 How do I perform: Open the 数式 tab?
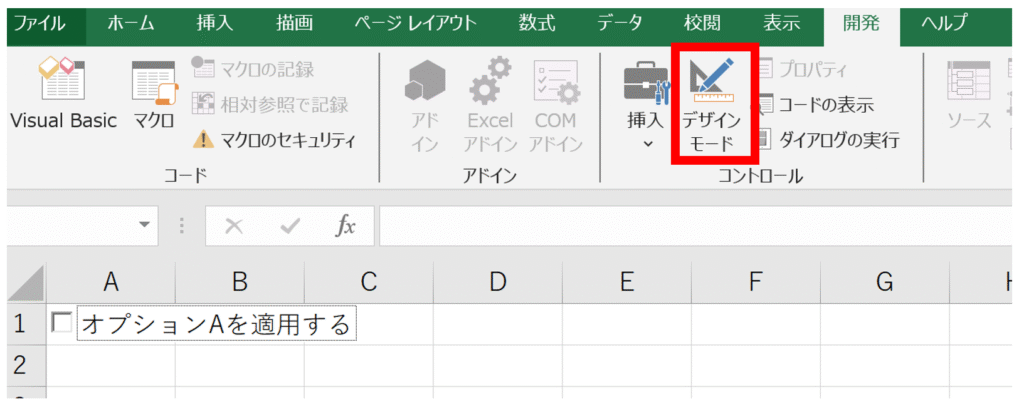pyautogui.click(x=537, y=24)
